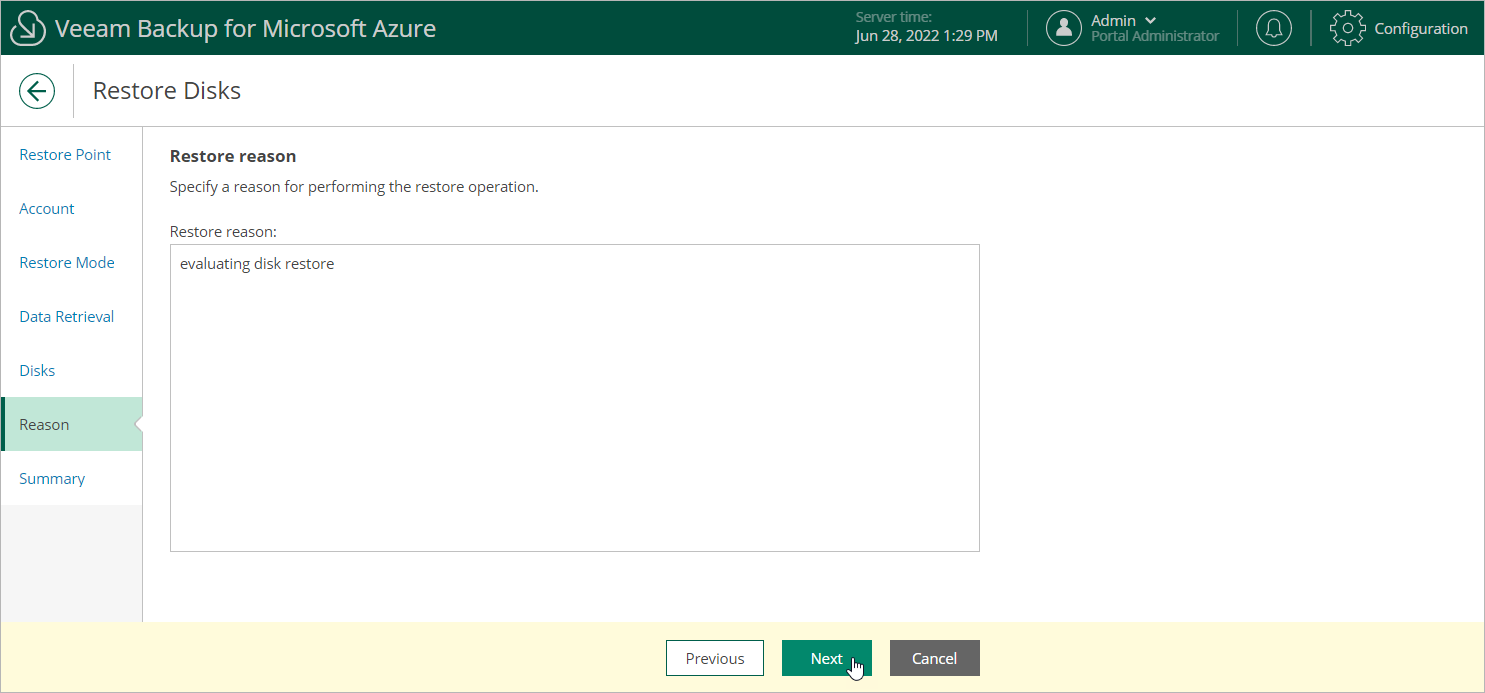1485x693 pixels.
Task: Click the Veeam logo icon
Action: (x=28, y=28)
